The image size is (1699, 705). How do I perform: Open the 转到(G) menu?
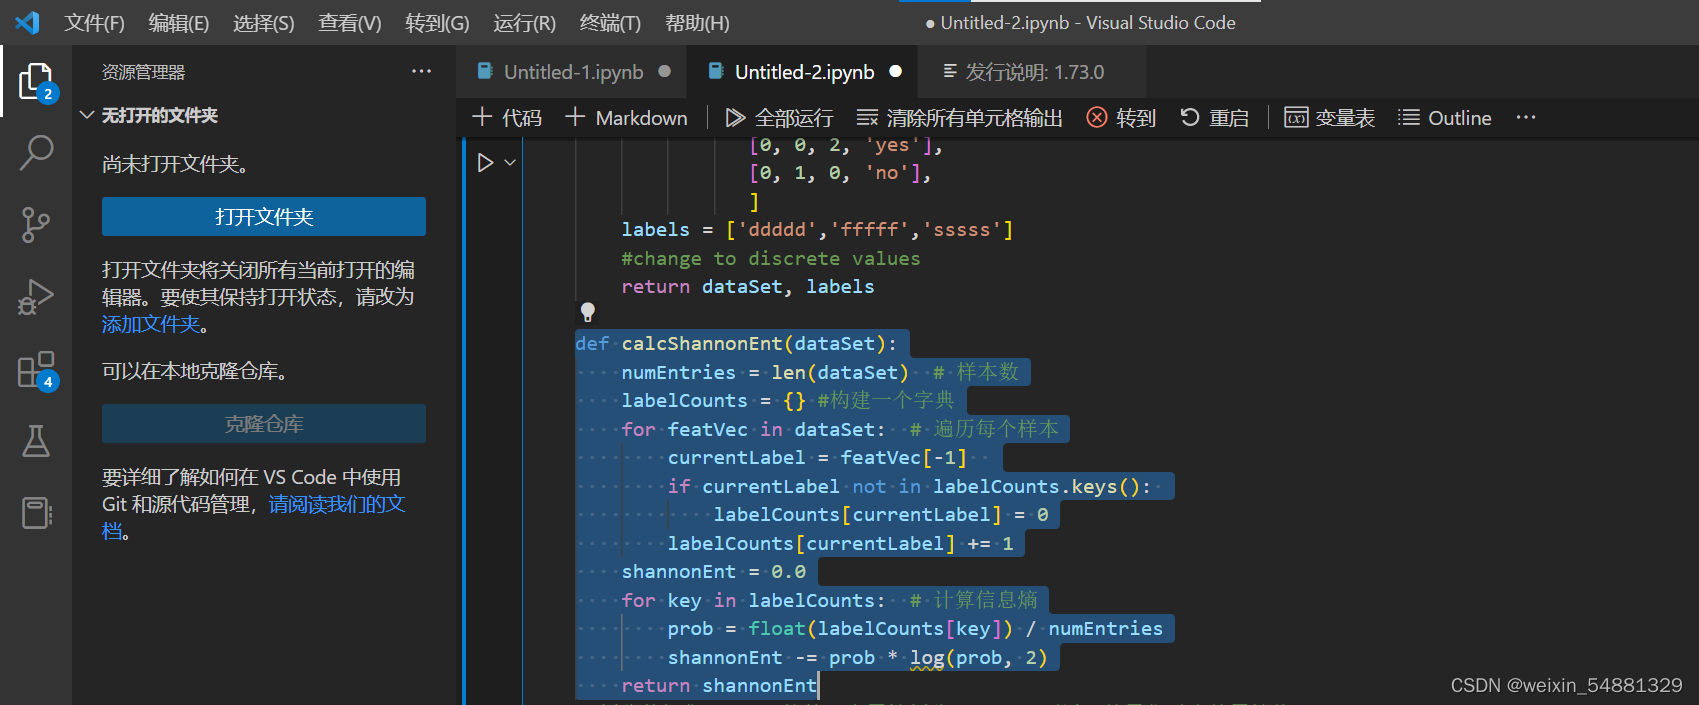tap(437, 23)
